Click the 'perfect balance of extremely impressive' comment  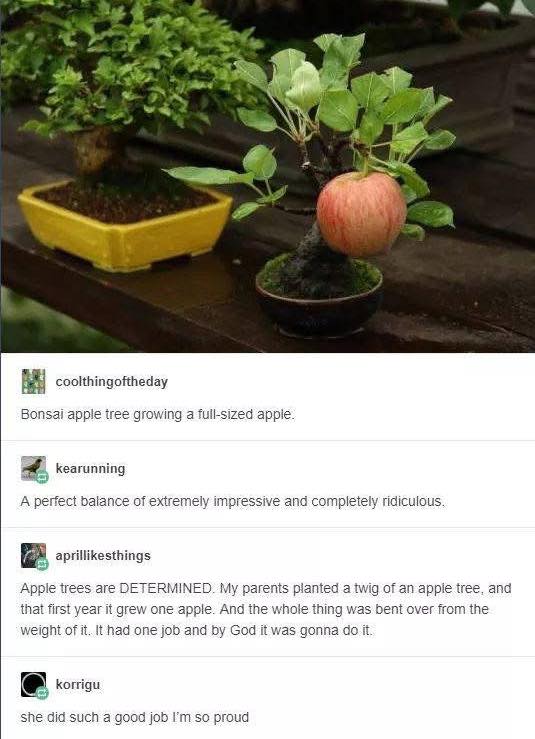[232, 501]
